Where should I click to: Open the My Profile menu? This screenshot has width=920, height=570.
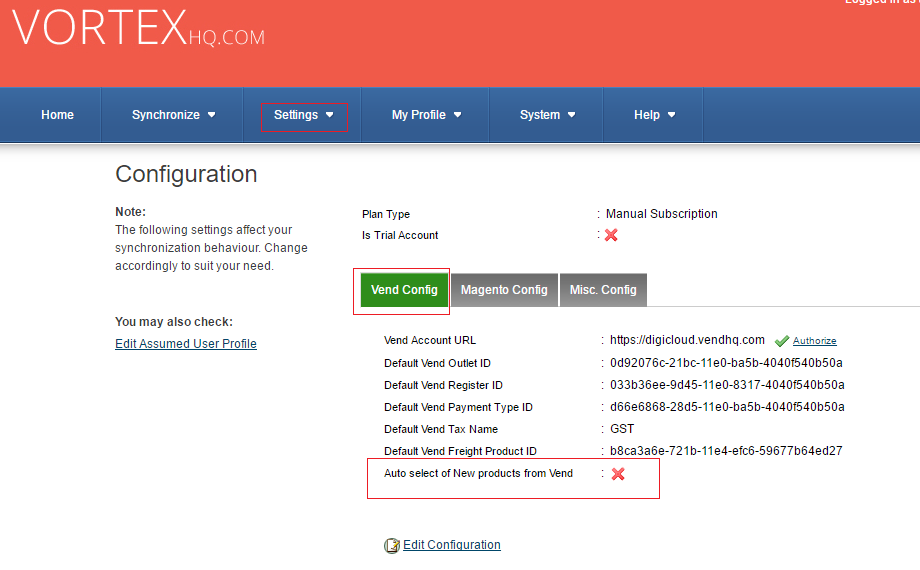click(x=426, y=115)
